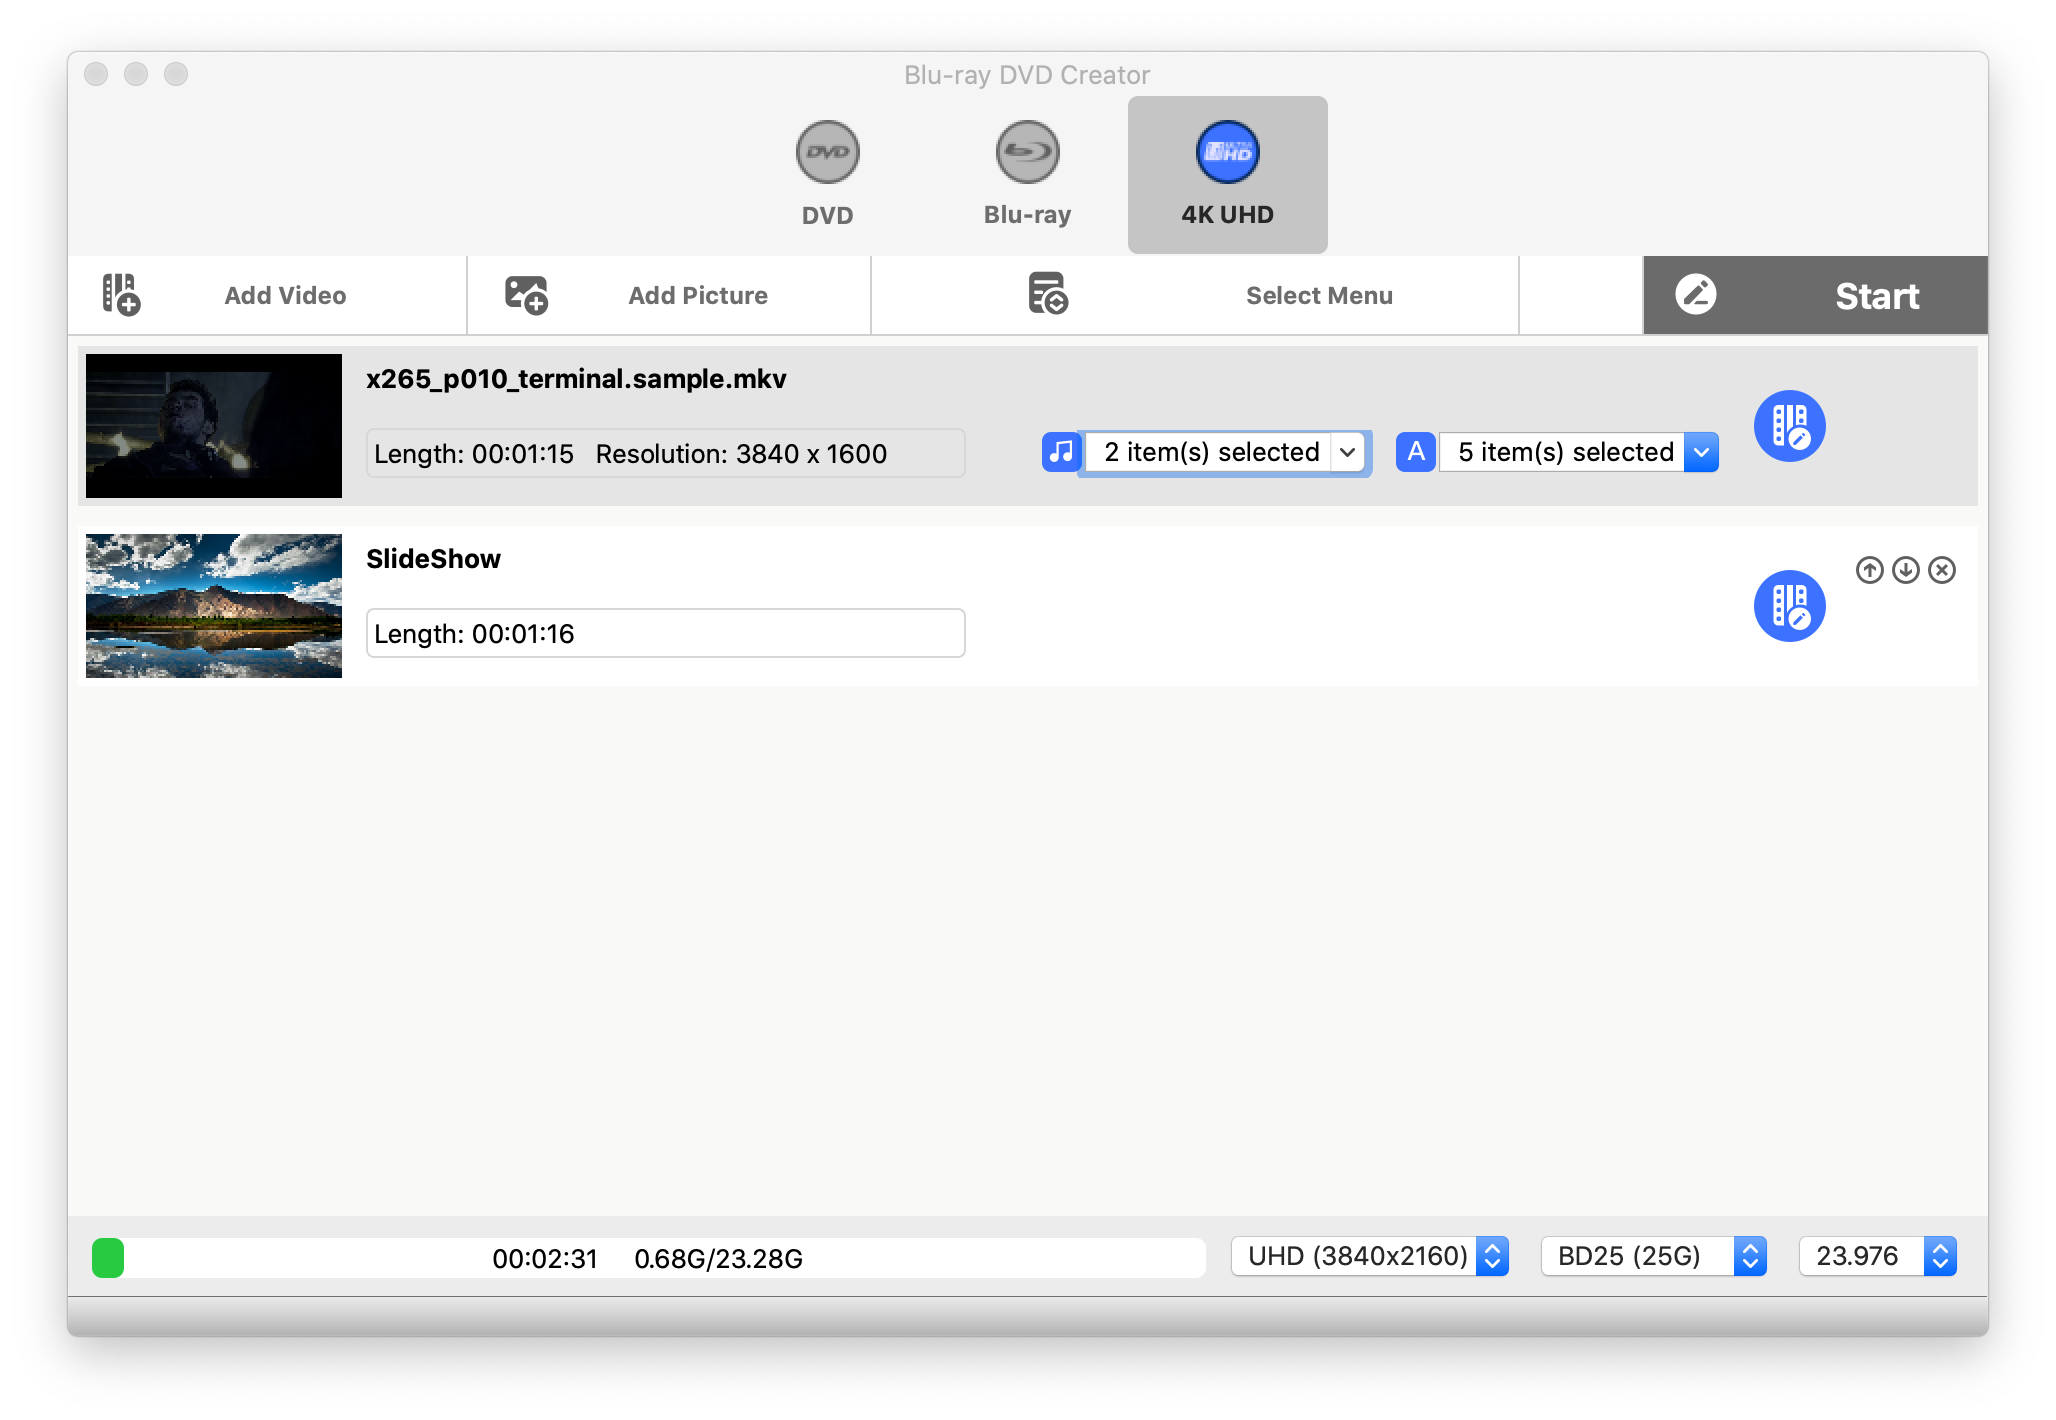
Task: Open the 23.976 frame rate dropdown
Action: point(1877,1256)
